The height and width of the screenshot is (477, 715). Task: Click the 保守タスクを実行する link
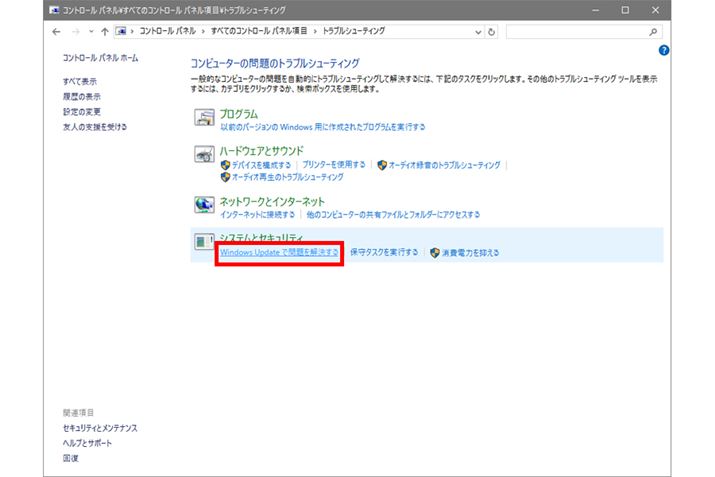coord(384,253)
